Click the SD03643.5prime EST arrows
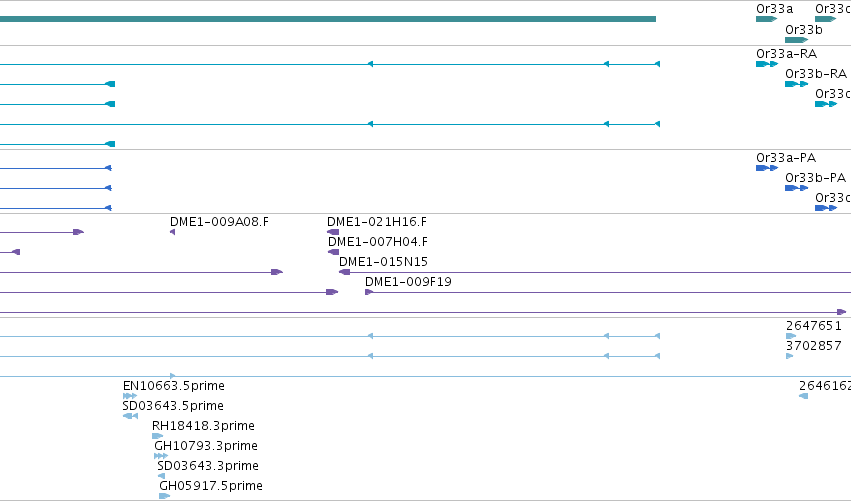Viewport: 851px width, 501px height. coord(130,416)
